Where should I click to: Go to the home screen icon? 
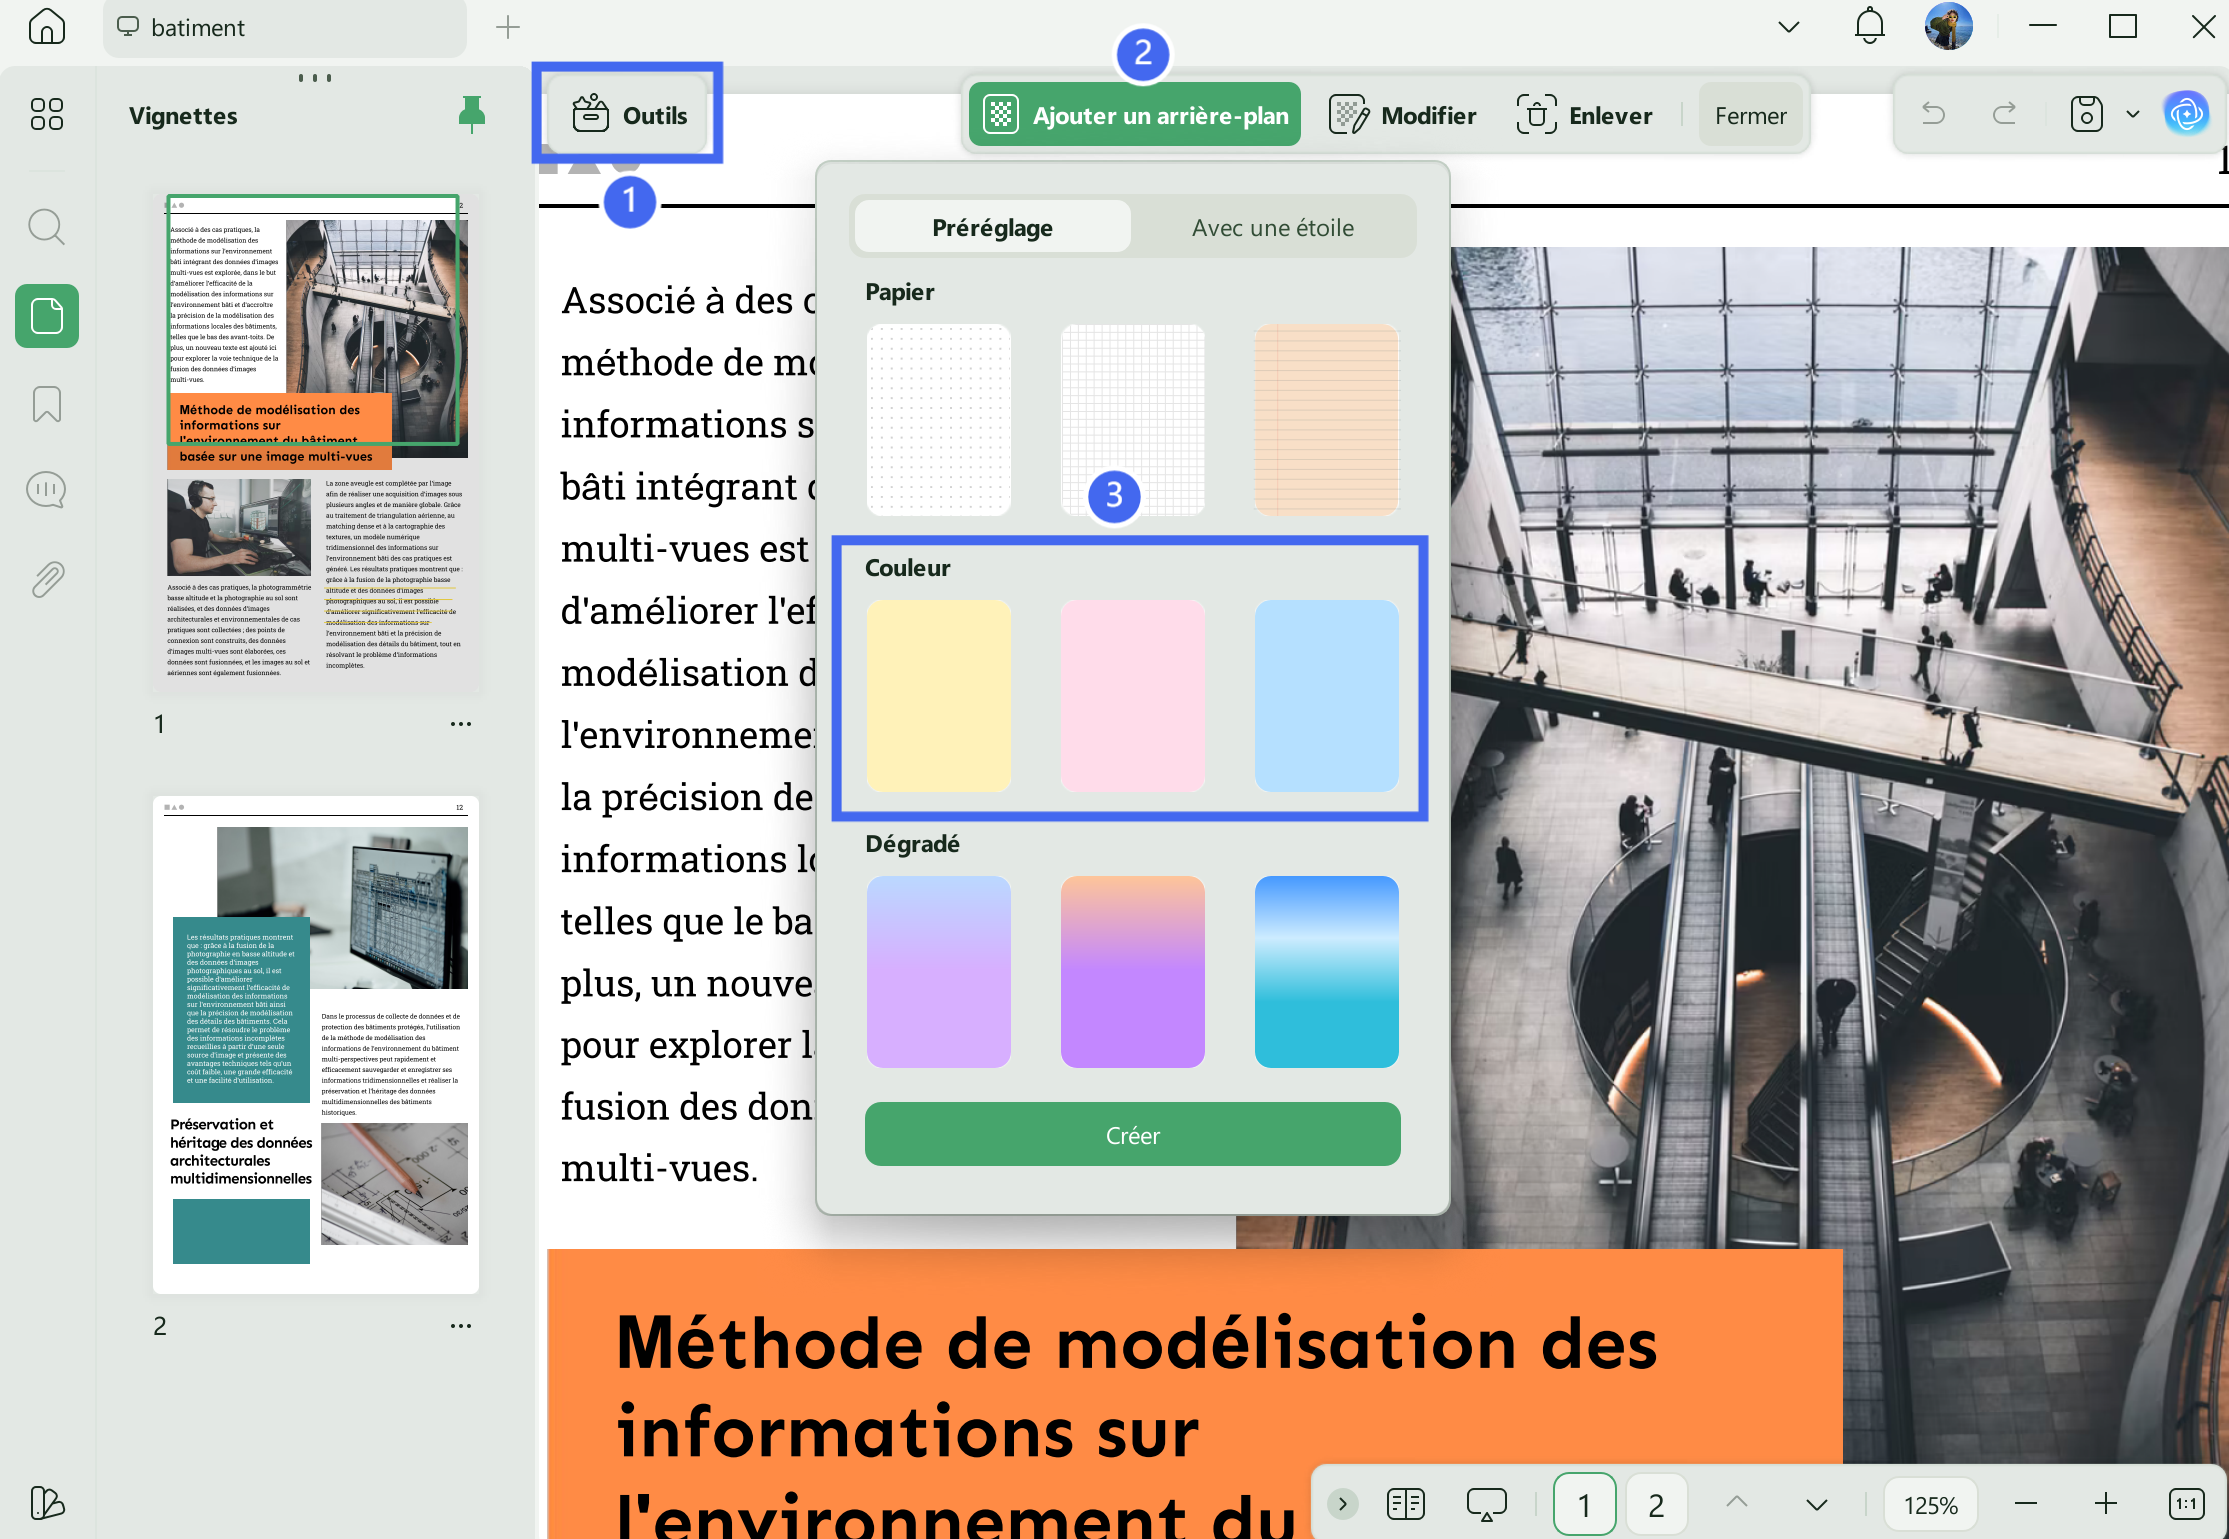[46, 27]
